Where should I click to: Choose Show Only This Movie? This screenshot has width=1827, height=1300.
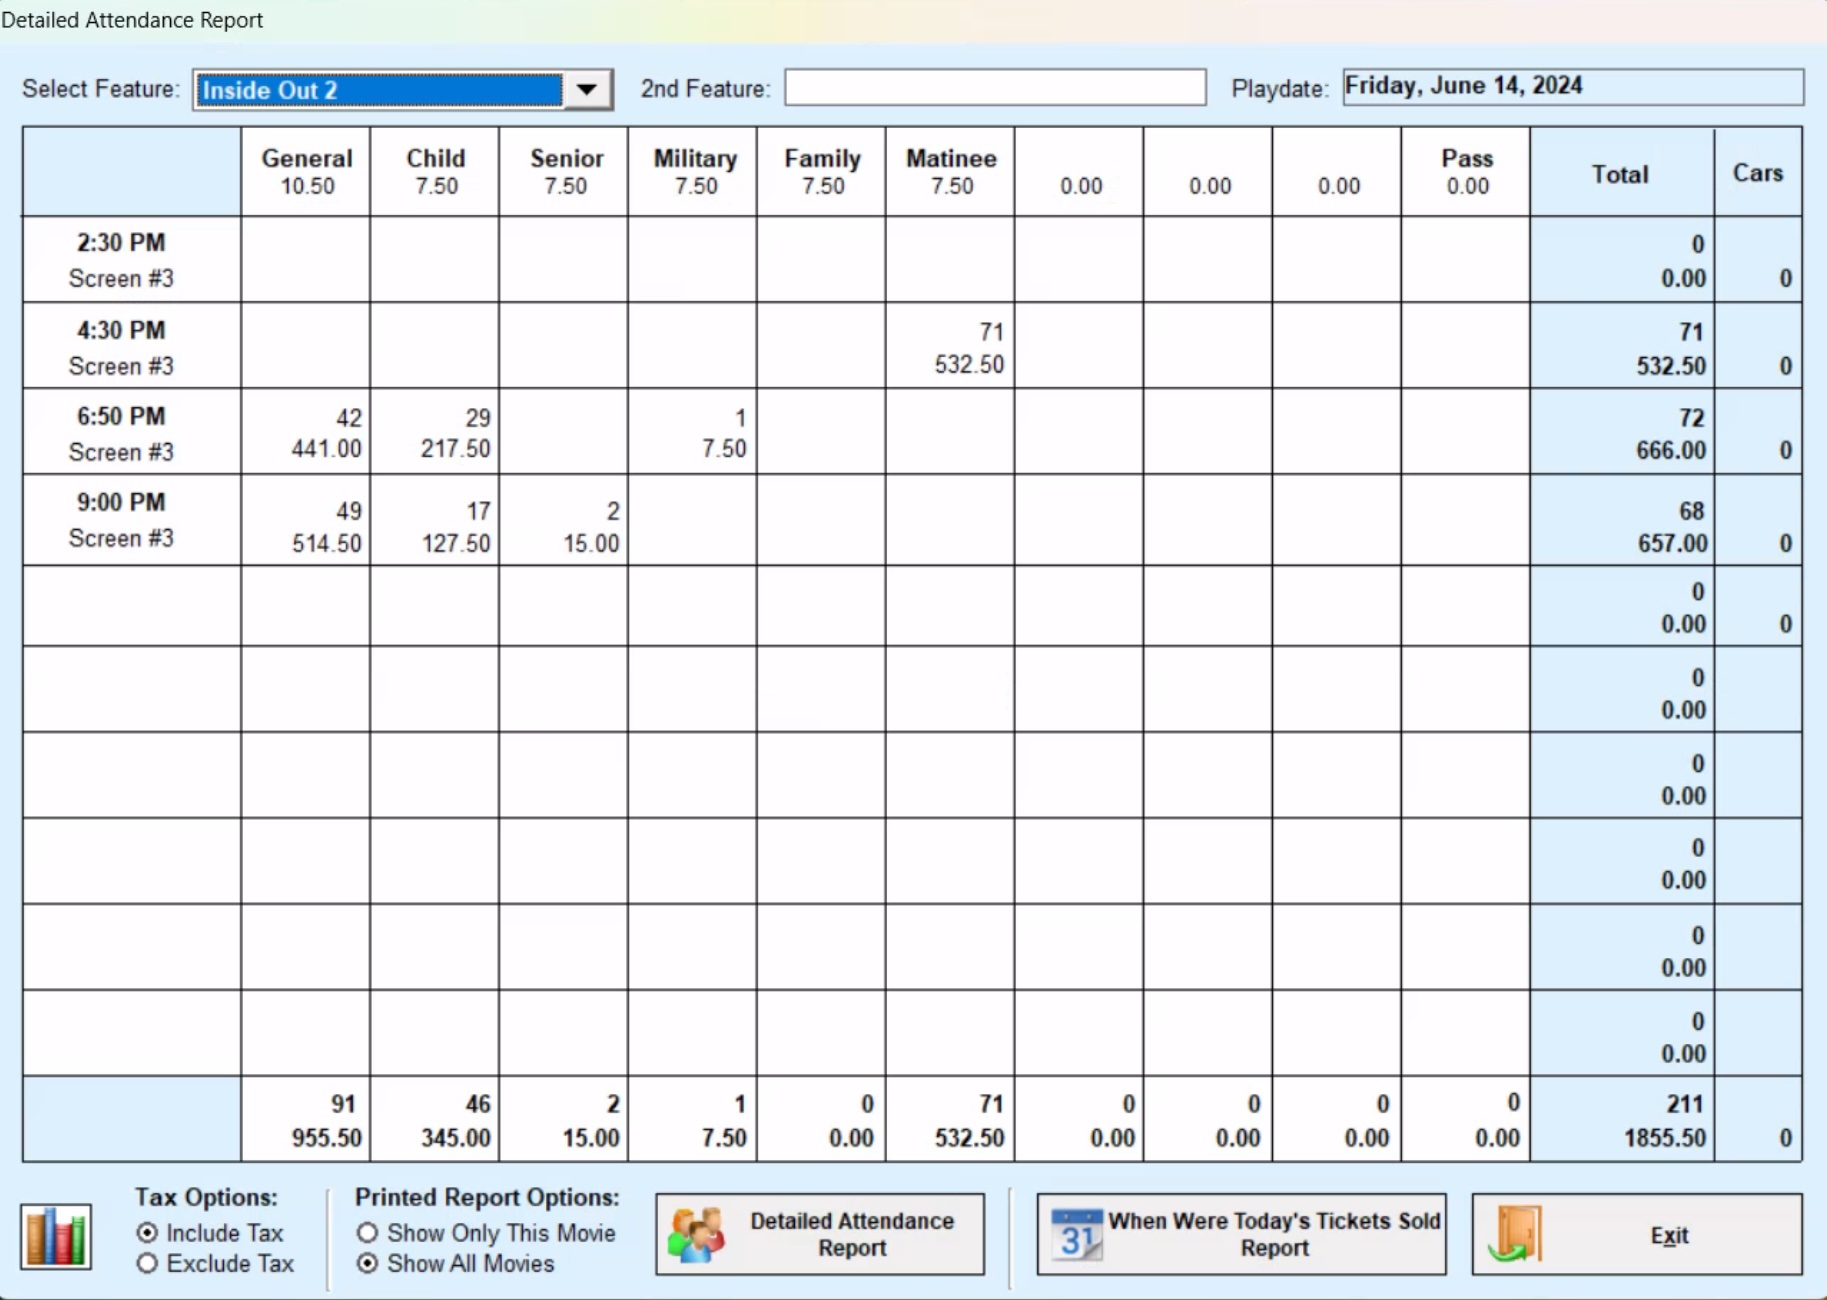click(x=368, y=1233)
